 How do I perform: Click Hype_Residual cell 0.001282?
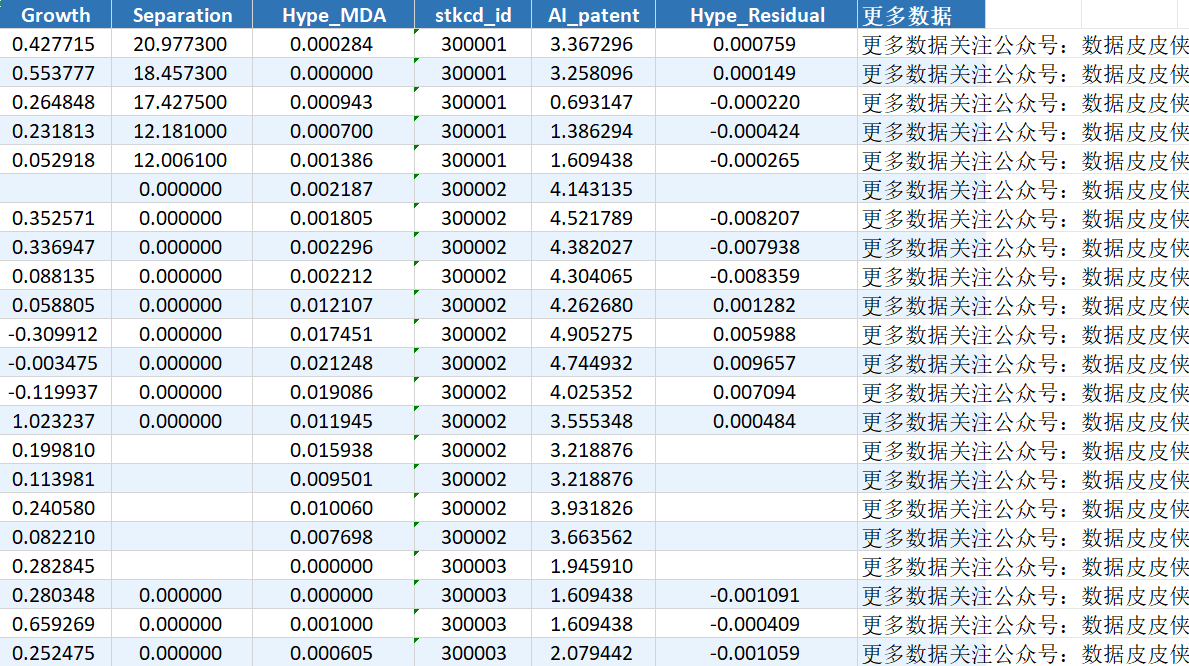(757, 305)
